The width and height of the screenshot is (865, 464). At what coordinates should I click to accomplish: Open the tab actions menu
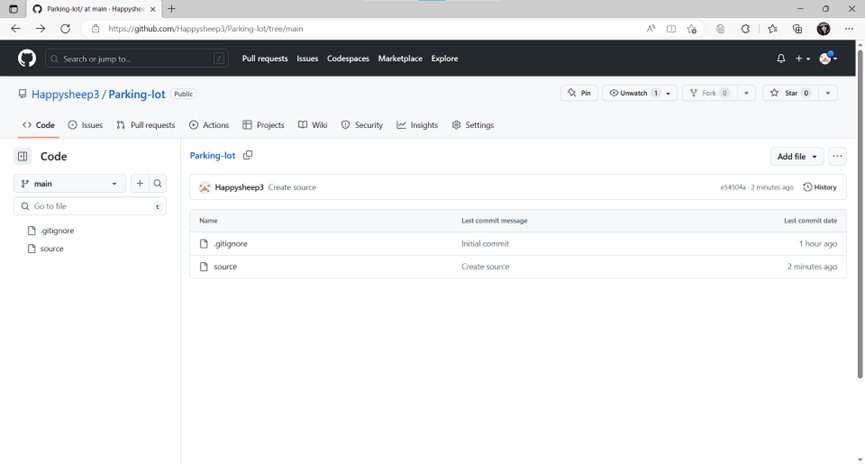pos(14,9)
